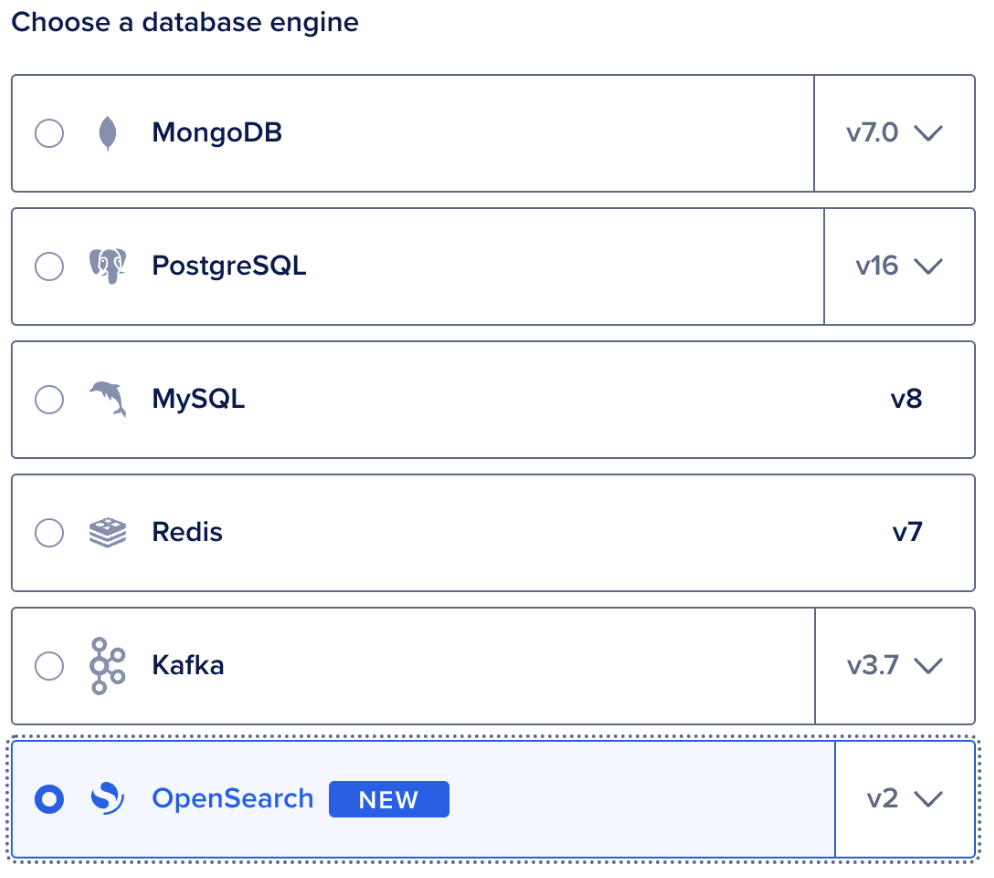994x878 pixels.
Task: Click the MongoDB leaf icon
Action: [108, 133]
